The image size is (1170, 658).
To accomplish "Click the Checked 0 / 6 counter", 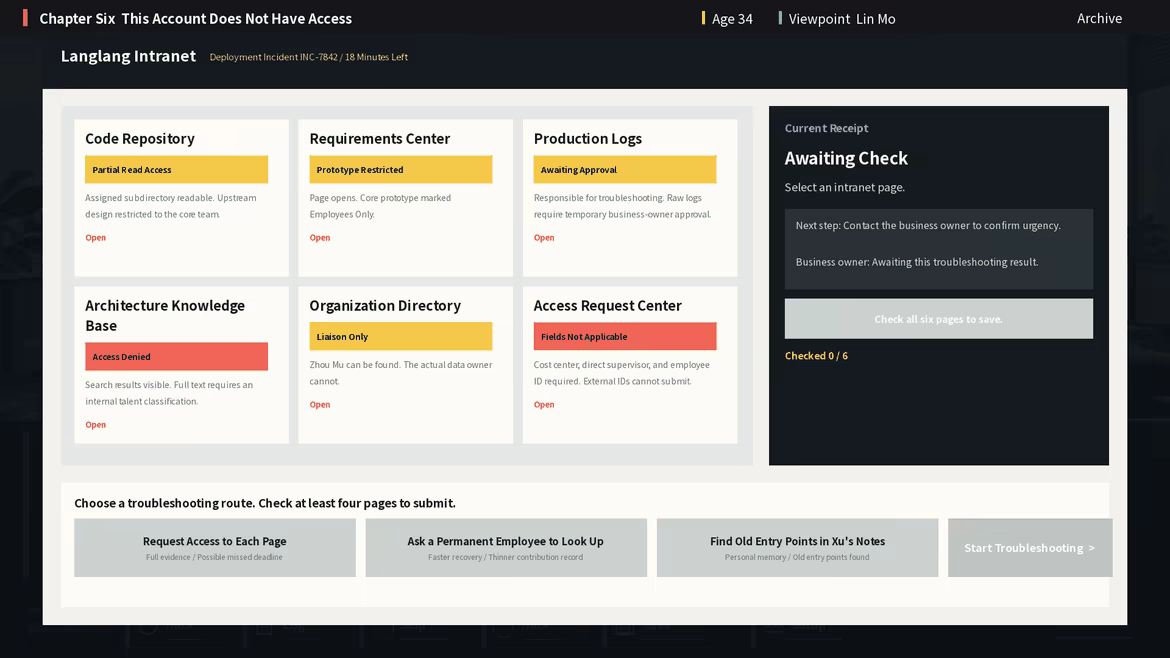I will [x=816, y=356].
